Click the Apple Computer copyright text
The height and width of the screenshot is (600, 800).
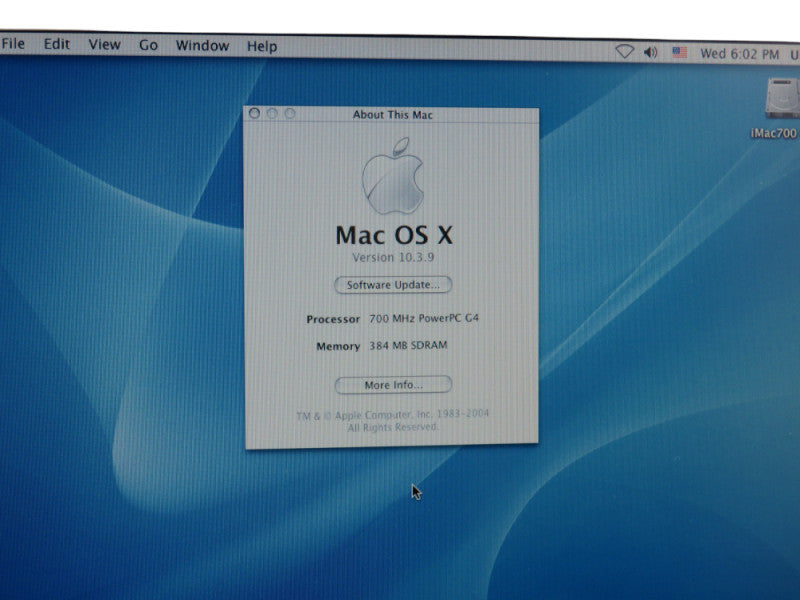click(392, 420)
